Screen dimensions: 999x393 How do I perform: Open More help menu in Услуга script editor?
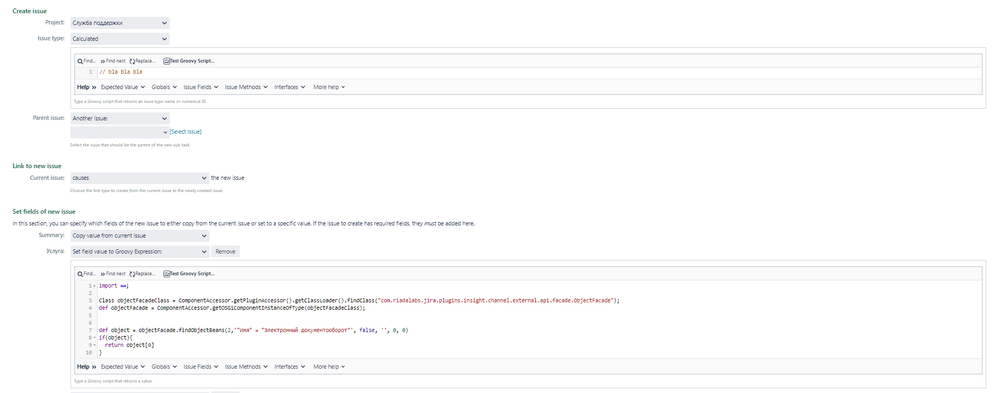[329, 367]
